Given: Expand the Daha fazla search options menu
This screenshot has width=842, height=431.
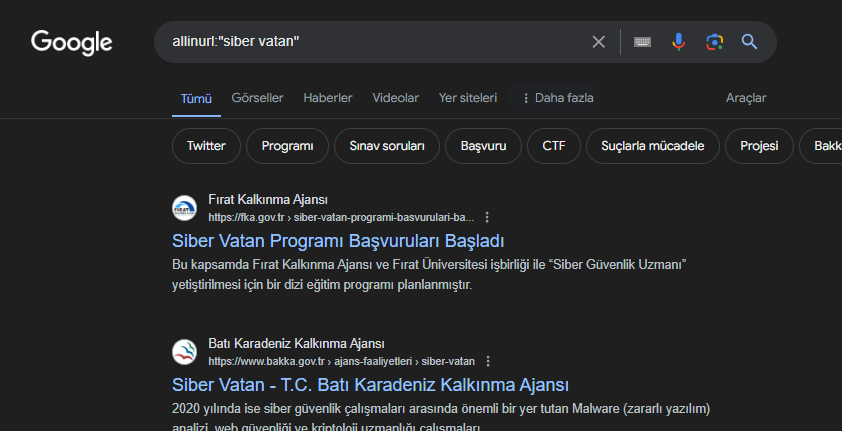Looking at the screenshot, I should point(557,98).
